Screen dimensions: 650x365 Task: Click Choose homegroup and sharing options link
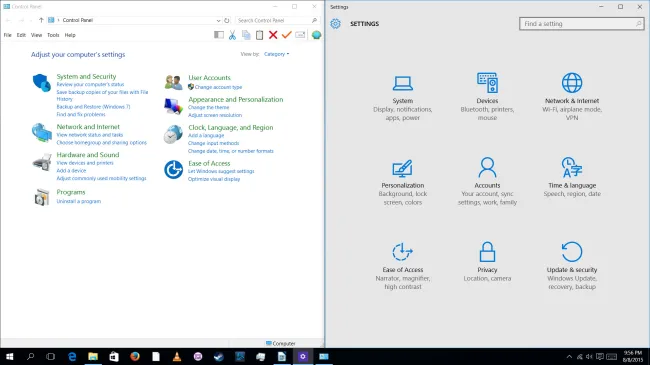click(x=102, y=143)
